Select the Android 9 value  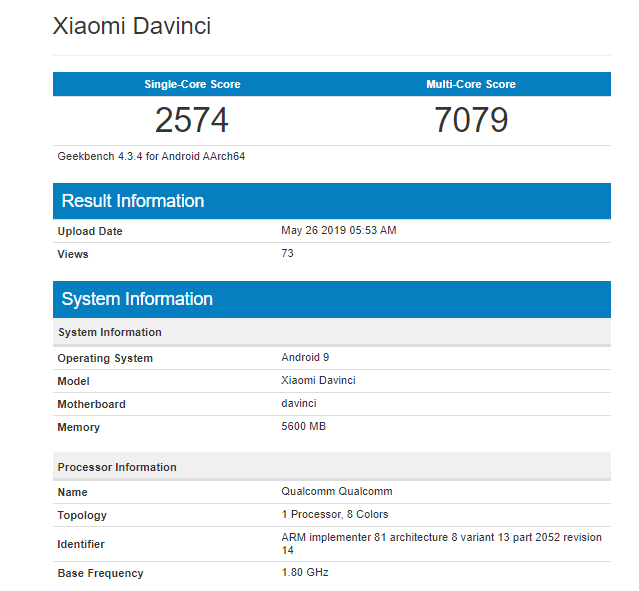pyautogui.click(x=305, y=357)
